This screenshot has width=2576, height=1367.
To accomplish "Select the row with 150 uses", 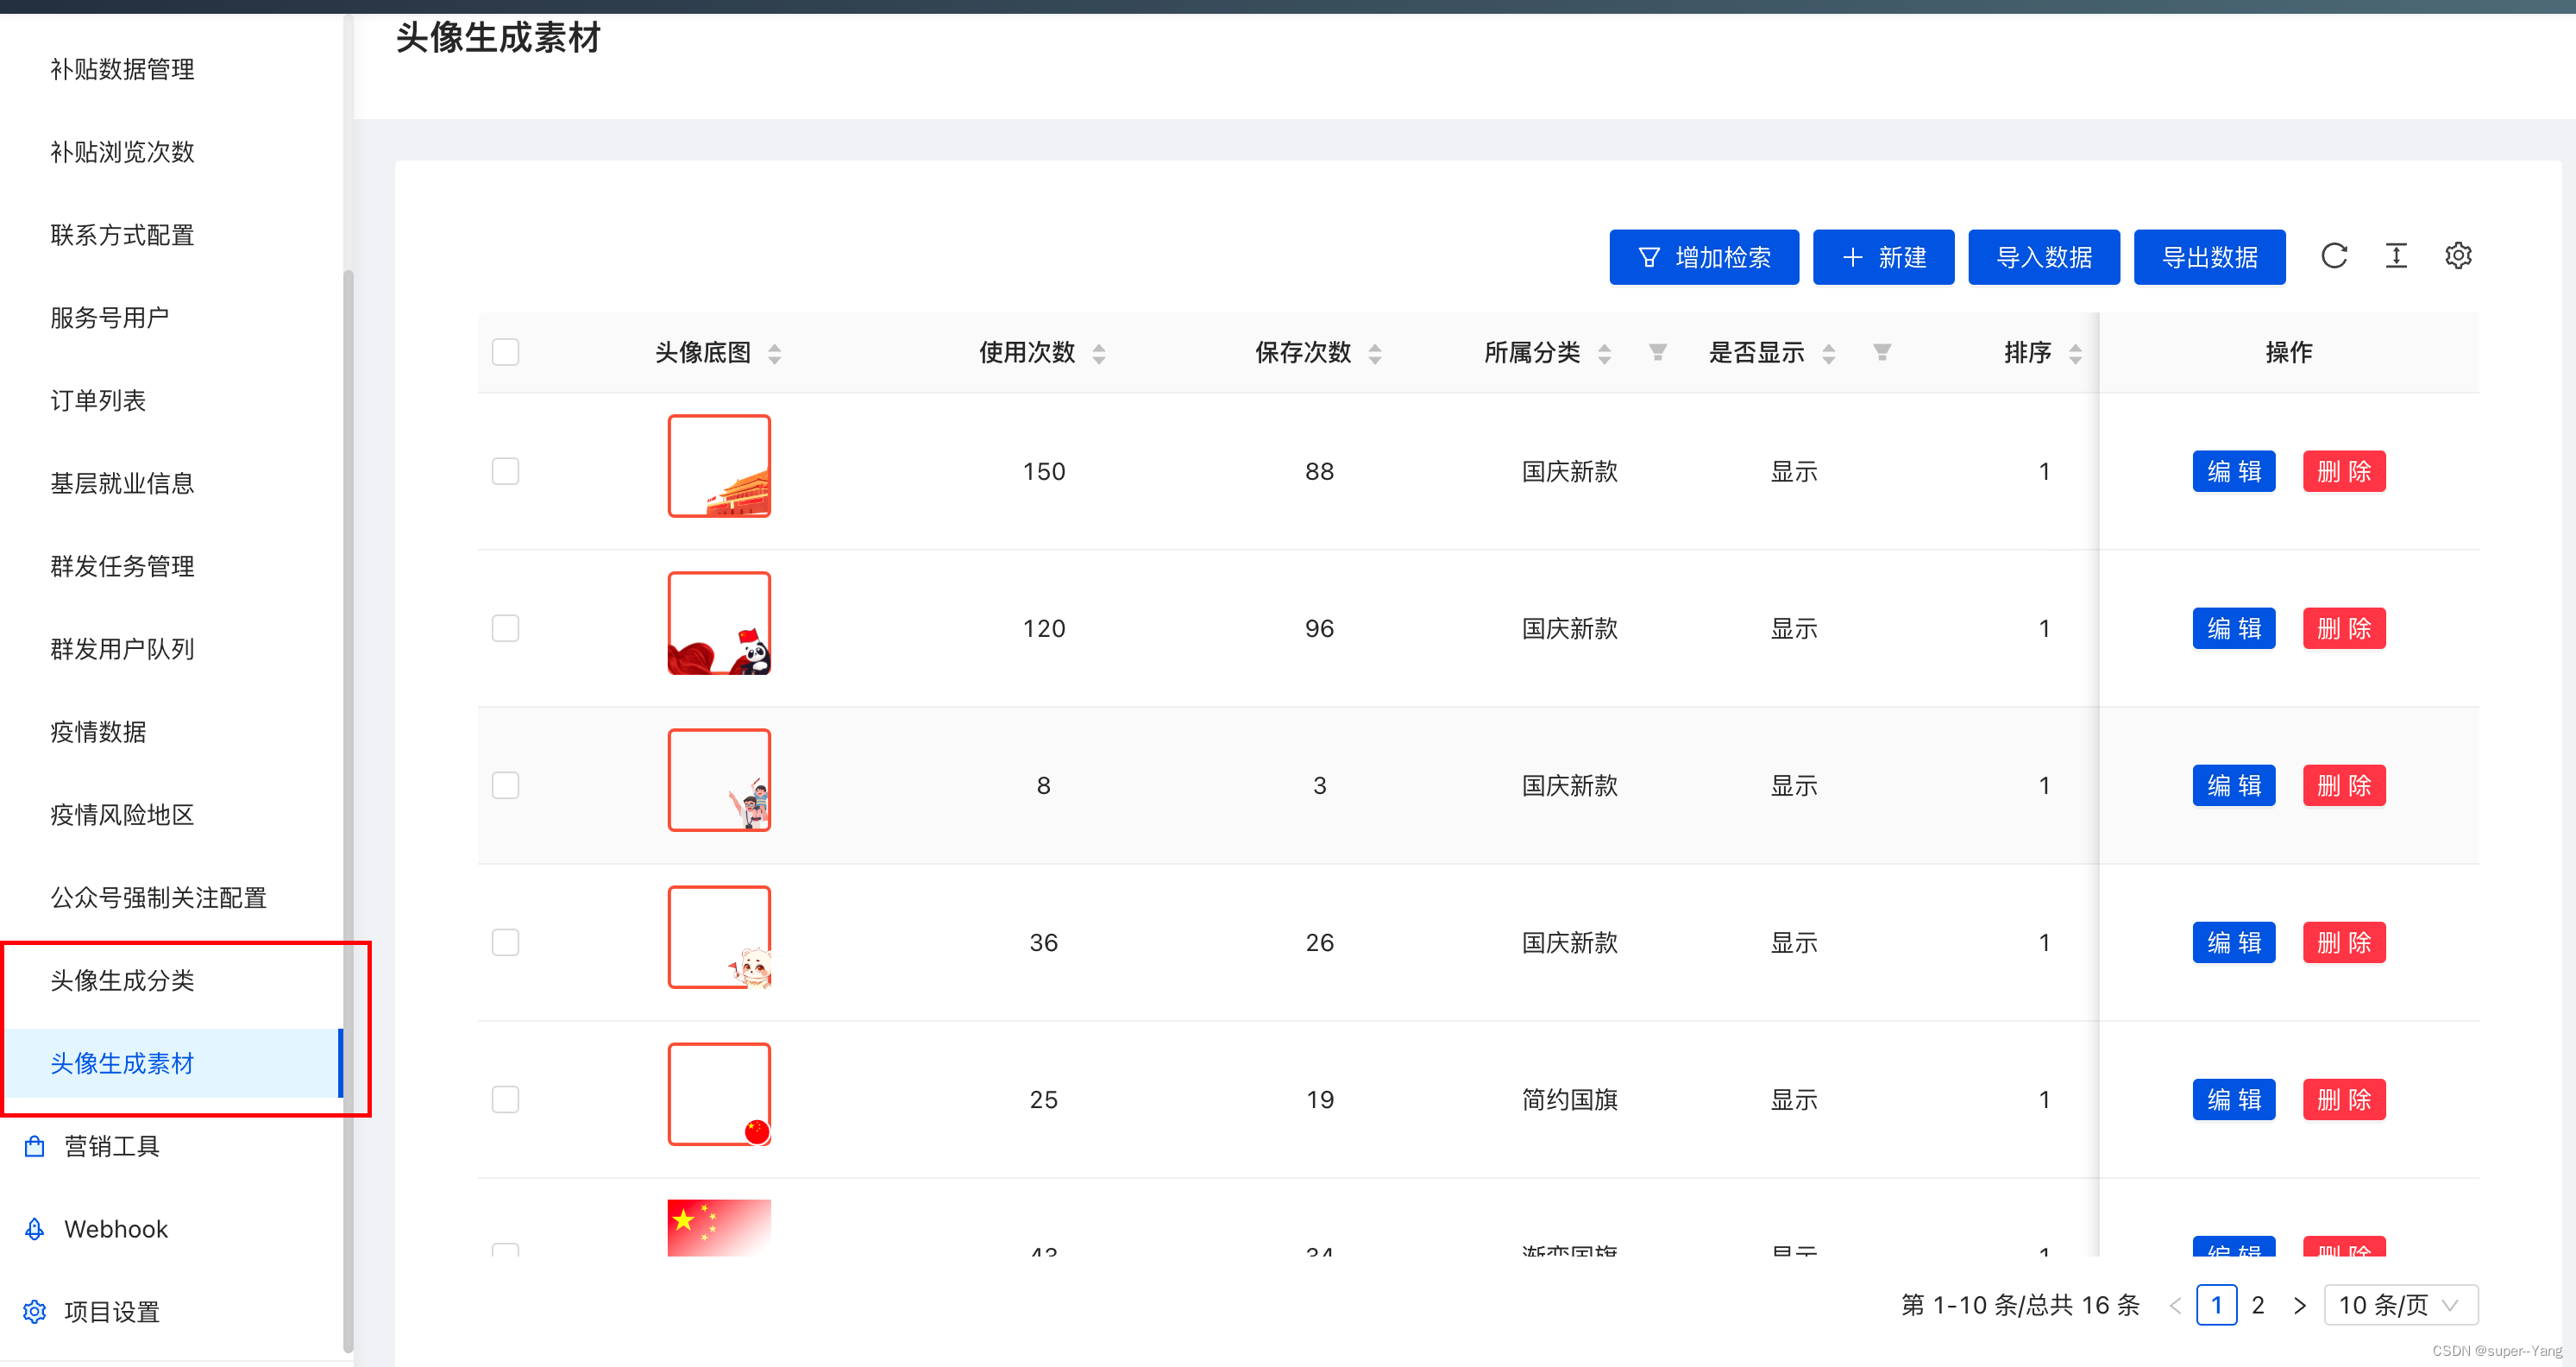I will coord(505,471).
